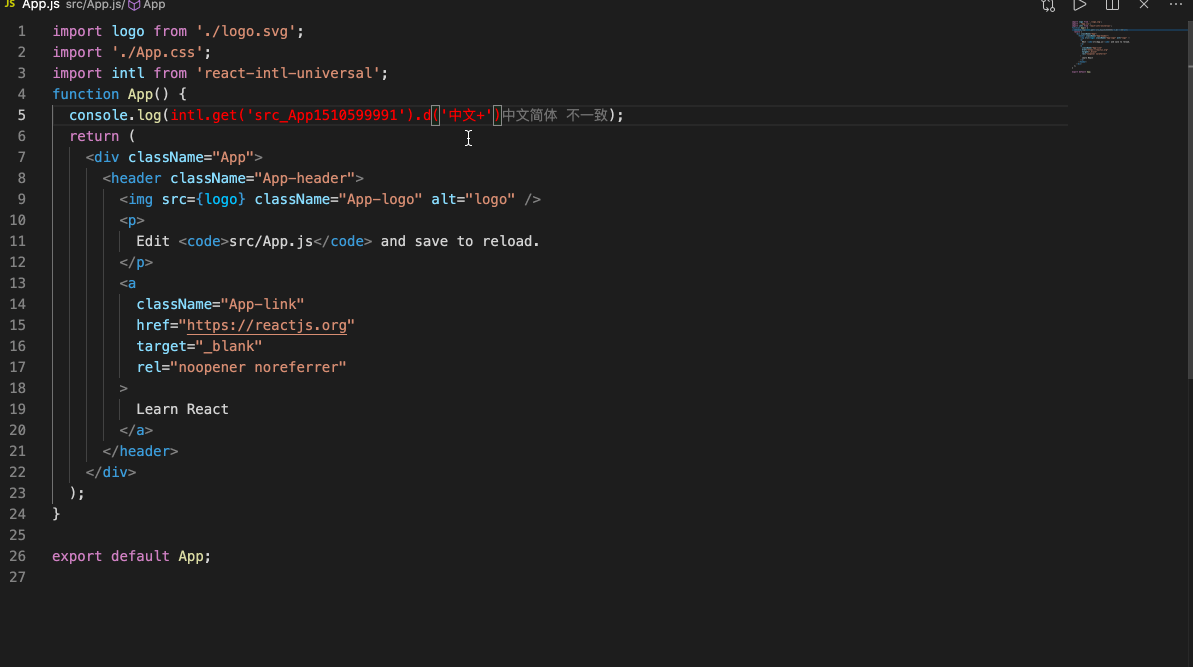Viewport: 1193px width, 667px height.
Task: Split the editor with the split-pane icon
Action: pyautogui.click(x=1112, y=5)
